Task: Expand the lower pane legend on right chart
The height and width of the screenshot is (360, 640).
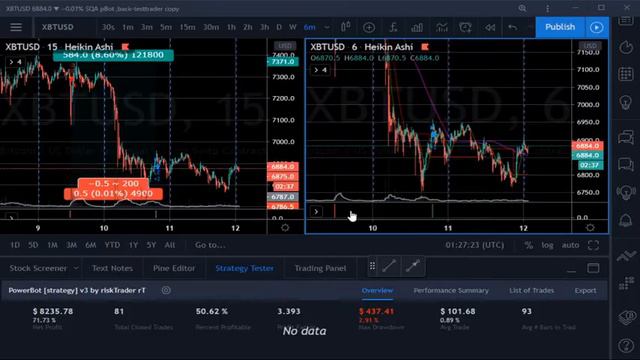Action: pyautogui.click(x=316, y=211)
